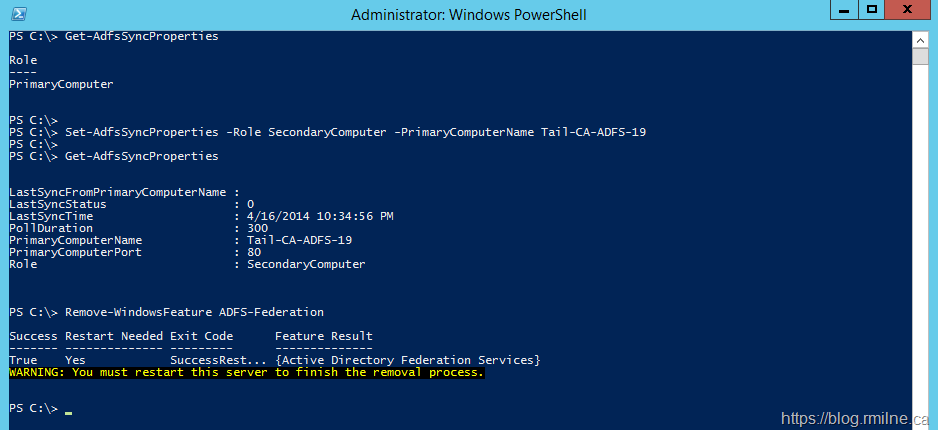Click '{Active Directory Federation Services}' feature result
Image resolution: width=938 pixels, height=430 pixels.
407,359
